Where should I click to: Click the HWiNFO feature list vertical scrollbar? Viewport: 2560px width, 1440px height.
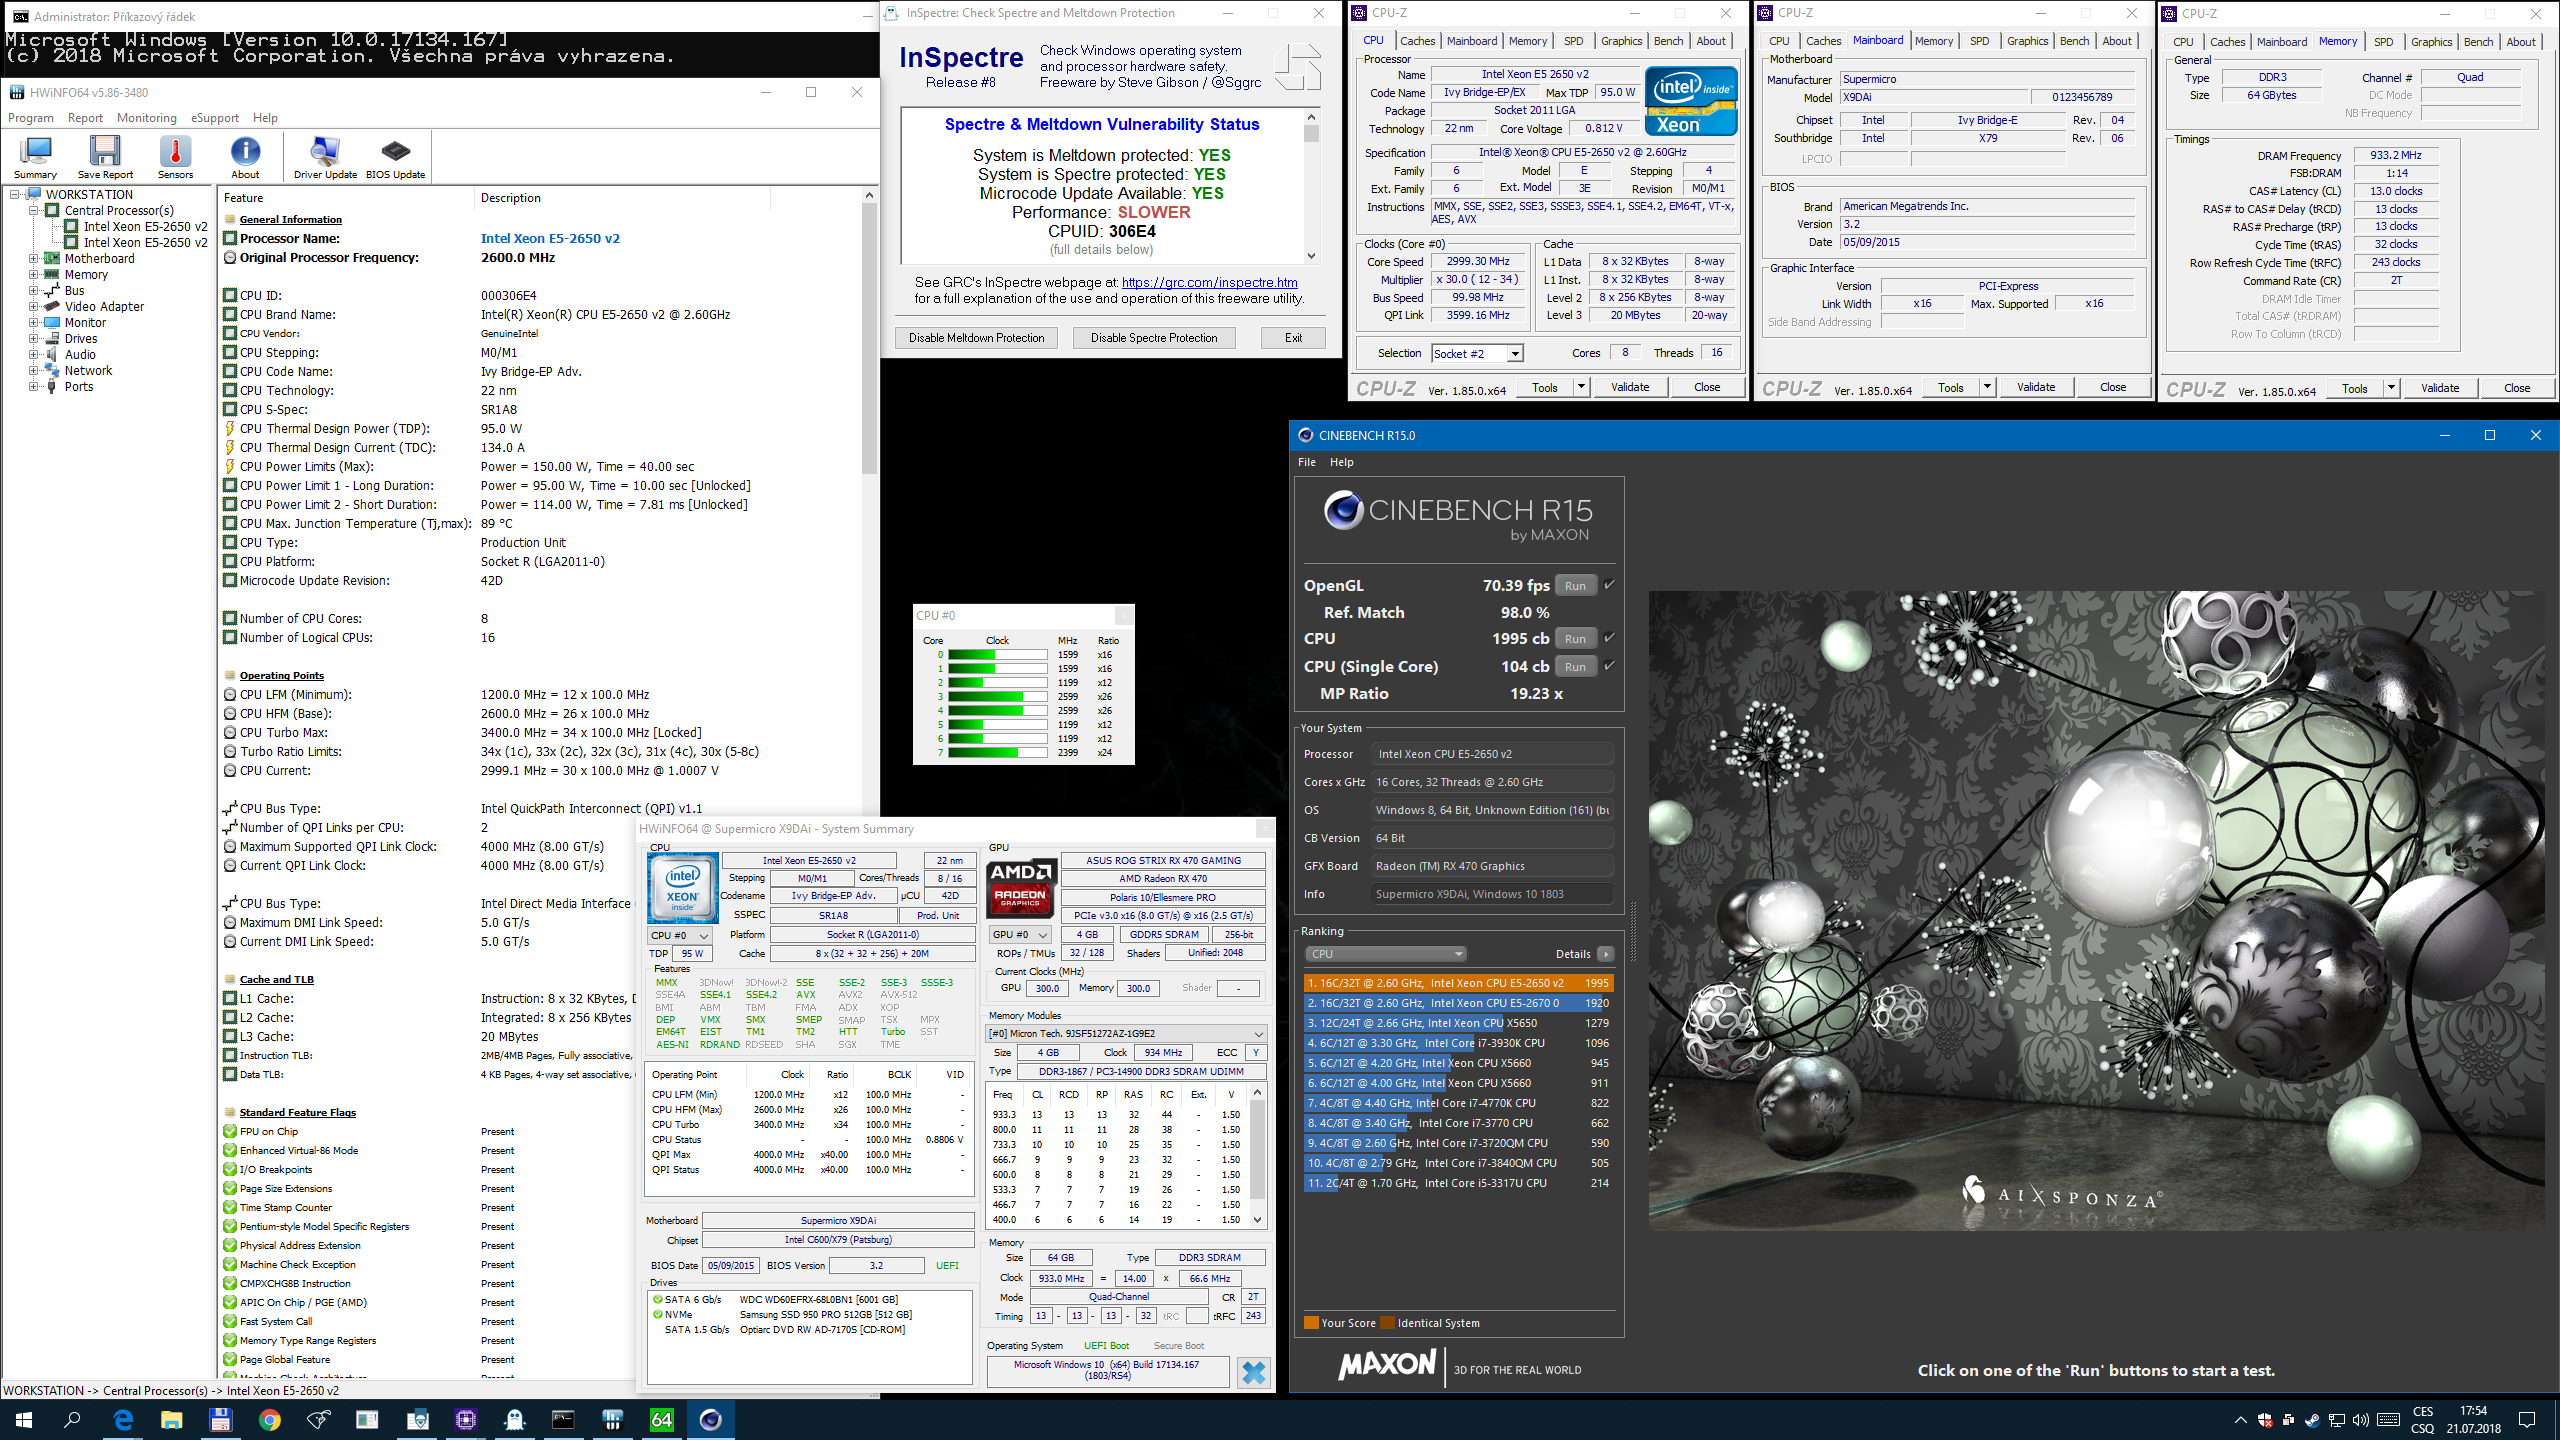point(869,338)
